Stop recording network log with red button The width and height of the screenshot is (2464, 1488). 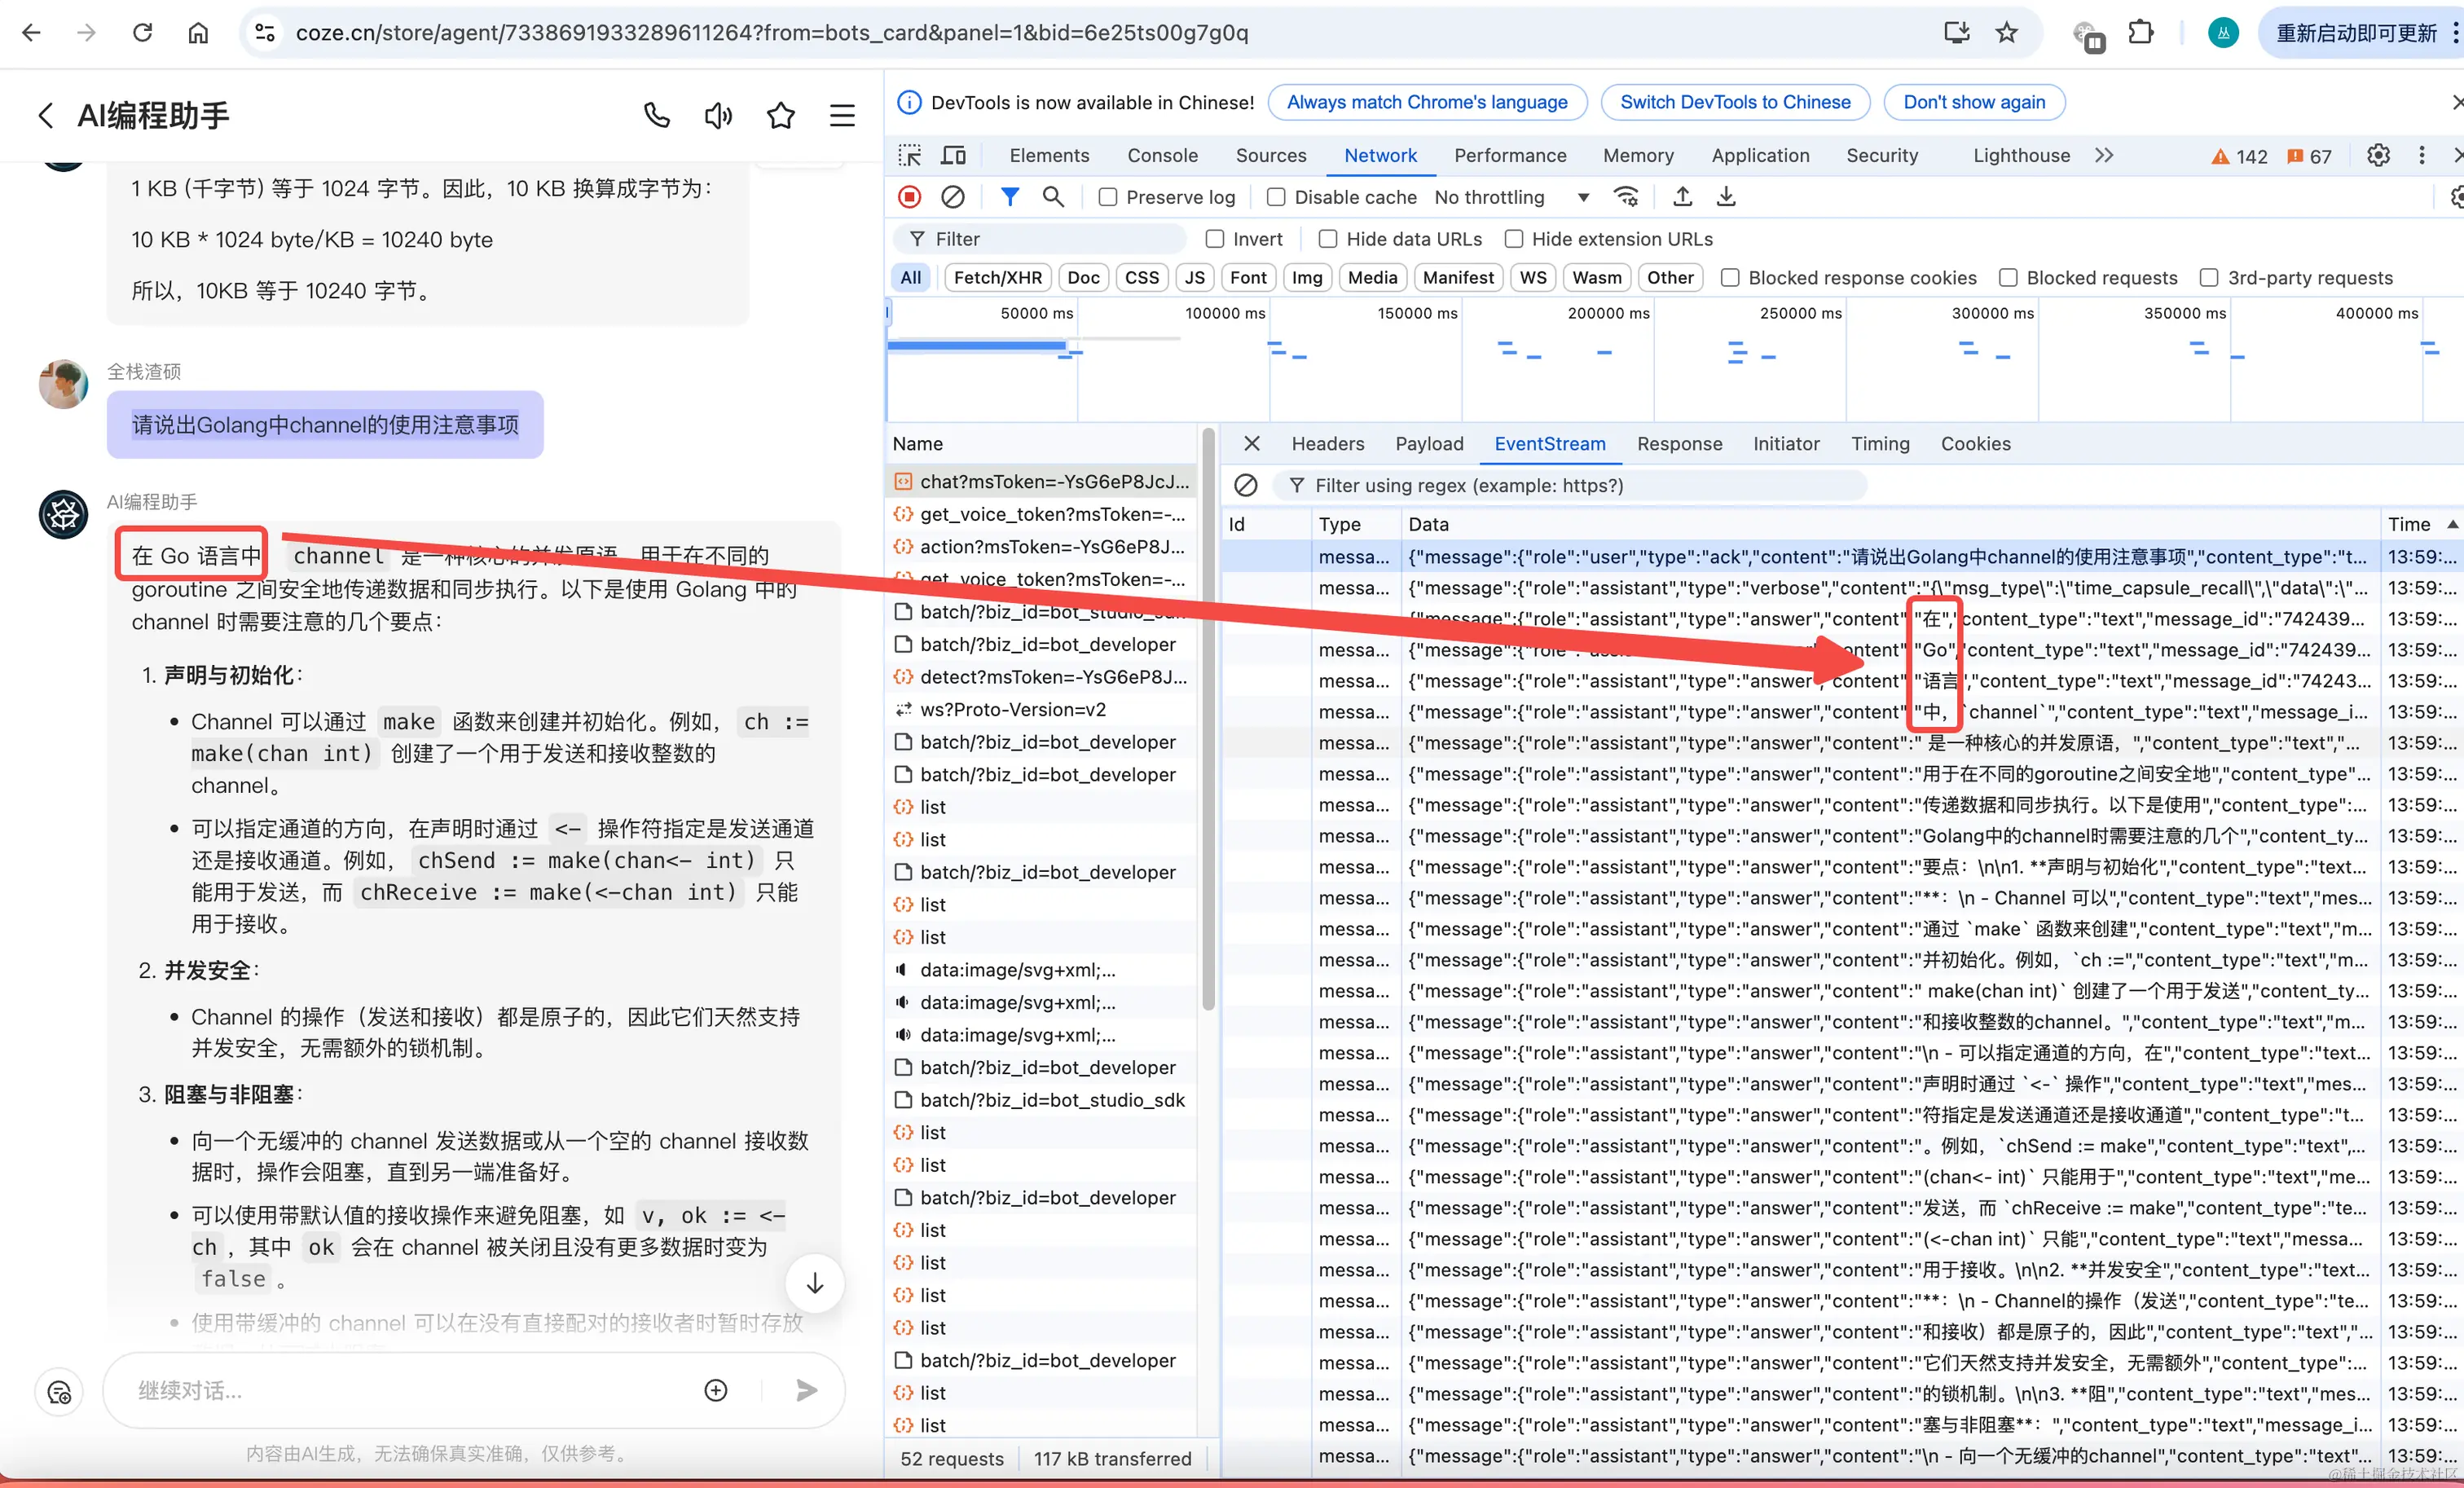[909, 197]
